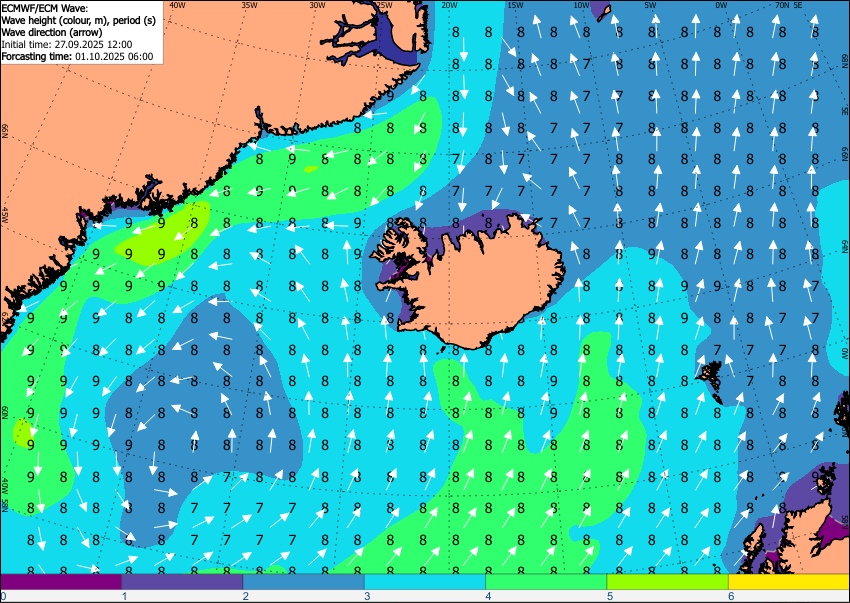
Task: Click the blue 2–3 m legend swatch
Action: pyautogui.click(x=304, y=582)
